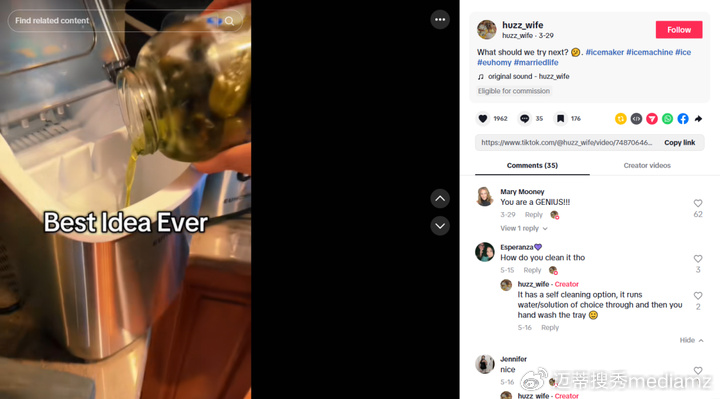The height and width of the screenshot is (399, 720).
Task: Like Mary Mooney's comment
Action: 698,203
